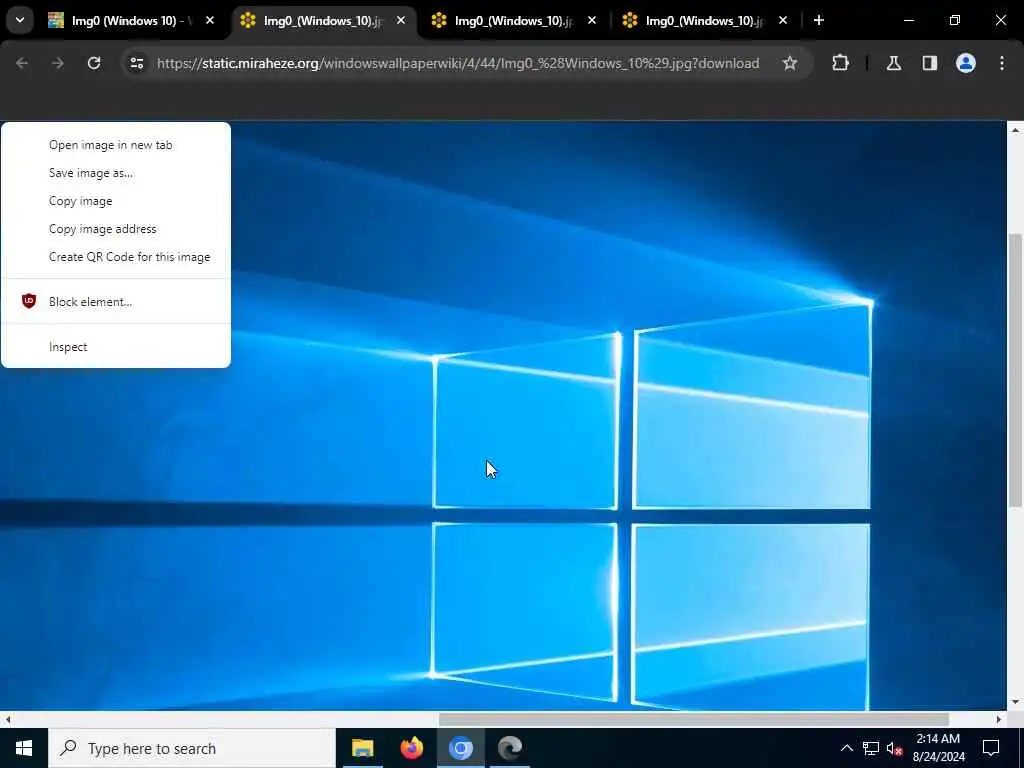1024x768 pixels.
Task: Open Microsoft Edge from taskbar
Action: coord(510,748)
